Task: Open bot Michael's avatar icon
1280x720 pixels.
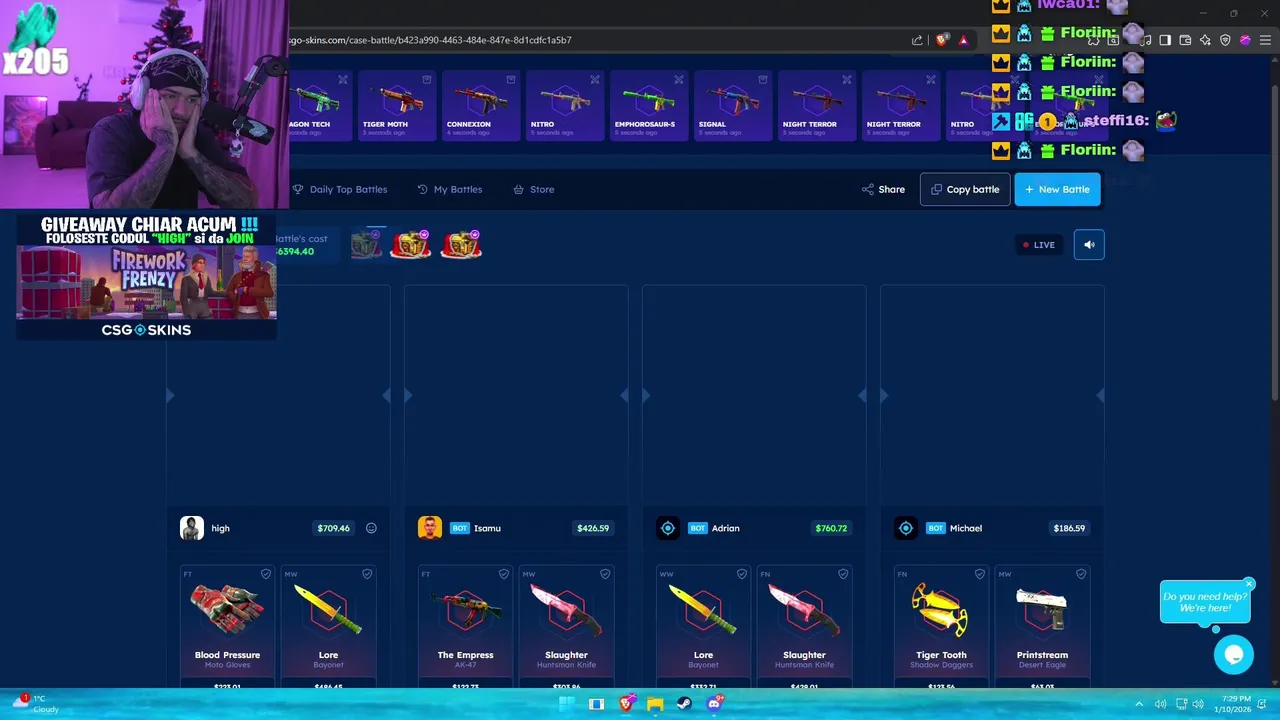Action: click(x=906, y=528)
